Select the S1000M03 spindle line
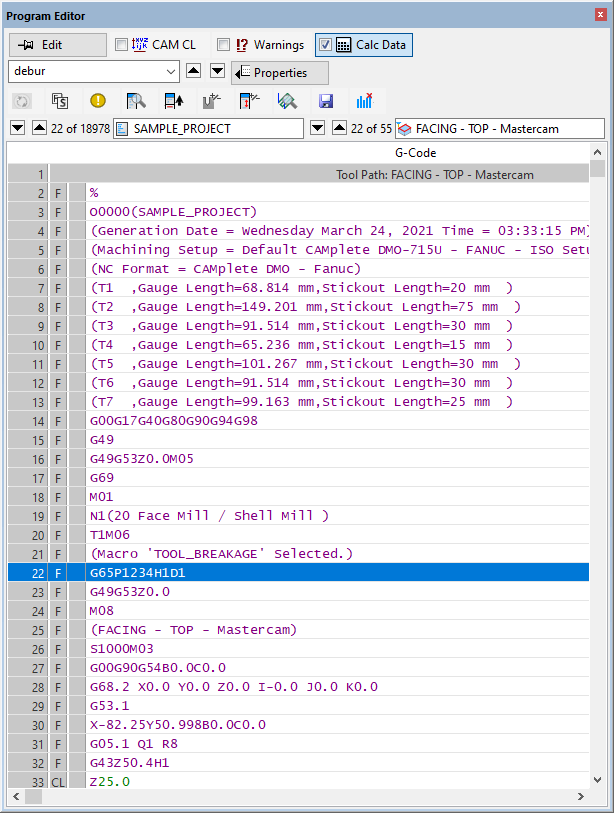Viewport: 614px width, 813px height. coord(298,649)
